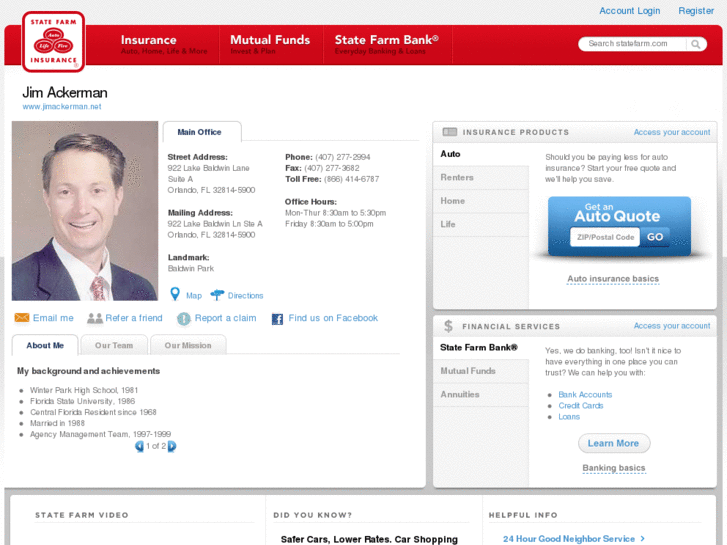
Task: Switch to the Our Team tab
Action: (114, 346)
